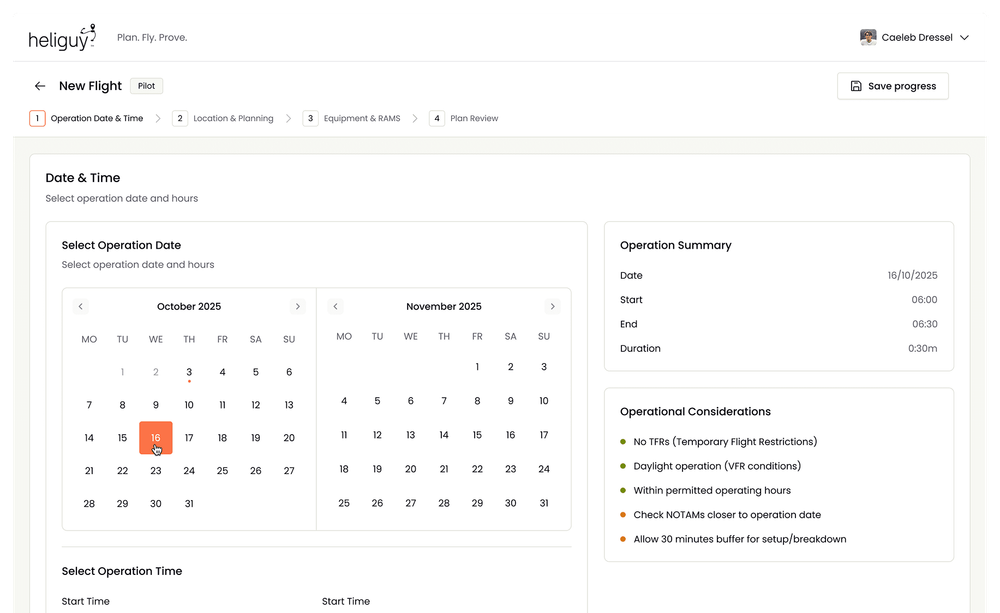Pick November 14 as operation date
The image size is (1000, 613).
click(x=444, y=435)
